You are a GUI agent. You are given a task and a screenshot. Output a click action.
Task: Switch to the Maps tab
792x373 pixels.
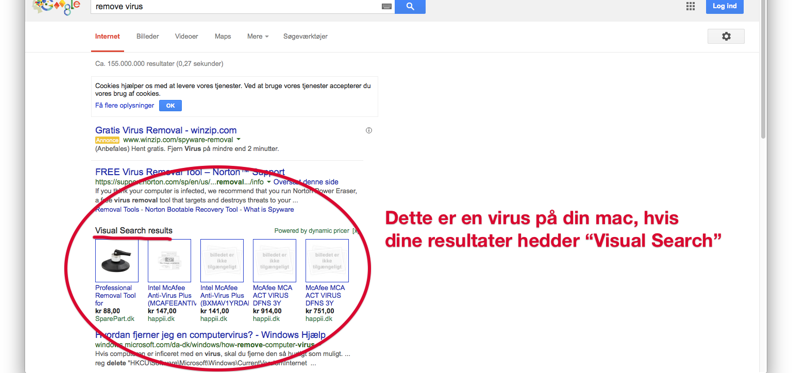tap(223, 36)
